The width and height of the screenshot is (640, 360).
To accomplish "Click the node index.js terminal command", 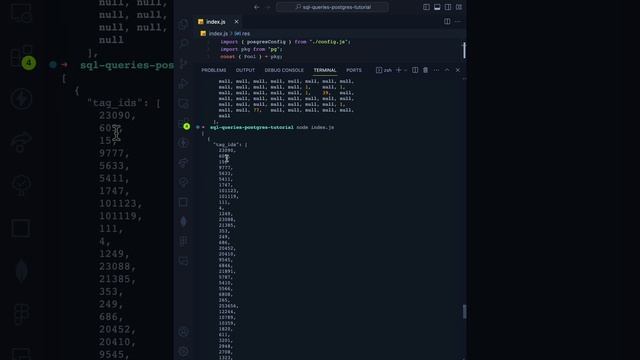I will coord(315,127).
